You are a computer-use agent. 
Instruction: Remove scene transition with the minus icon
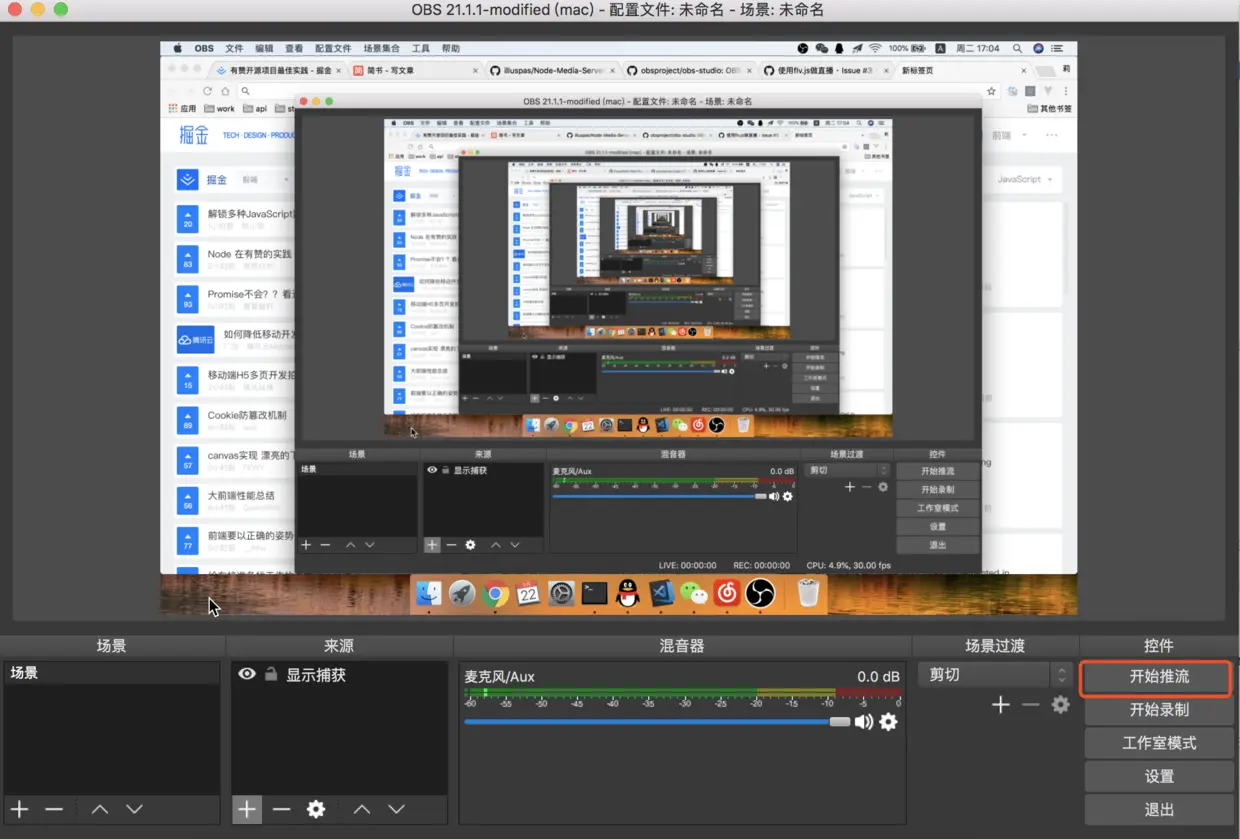(1030, 705)
